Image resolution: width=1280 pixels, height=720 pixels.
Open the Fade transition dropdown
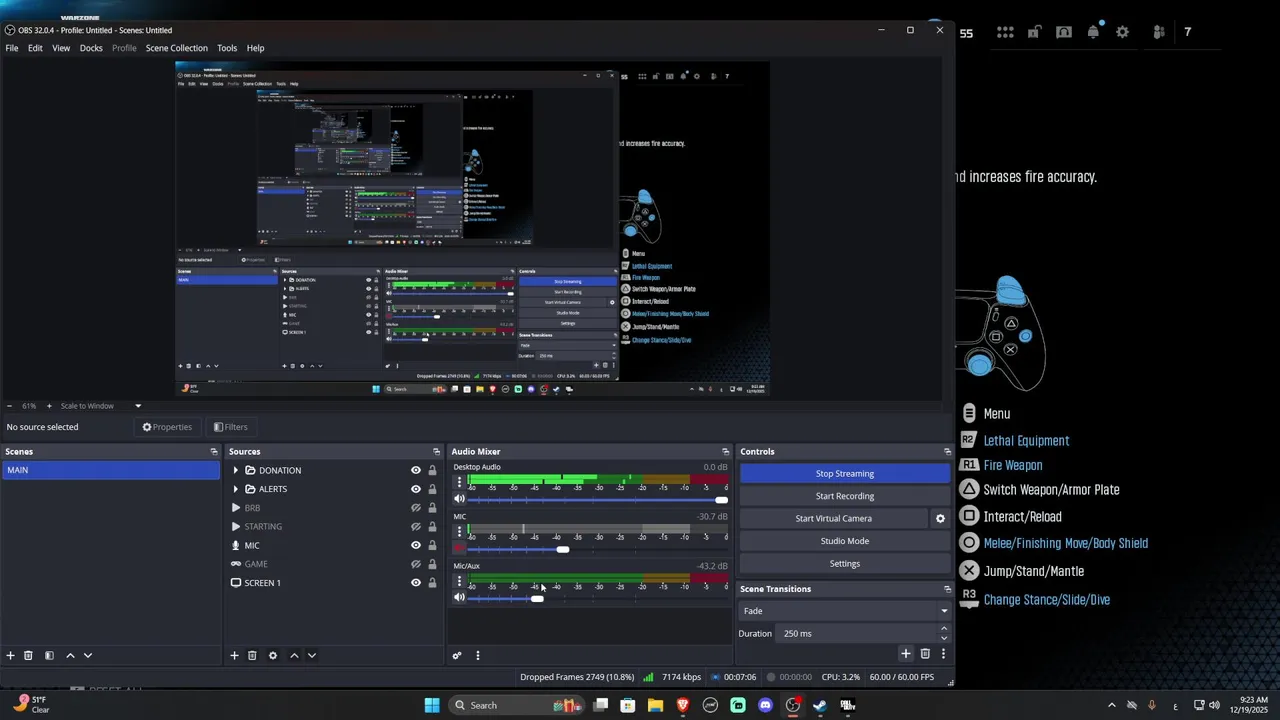(x=845, y=611)
